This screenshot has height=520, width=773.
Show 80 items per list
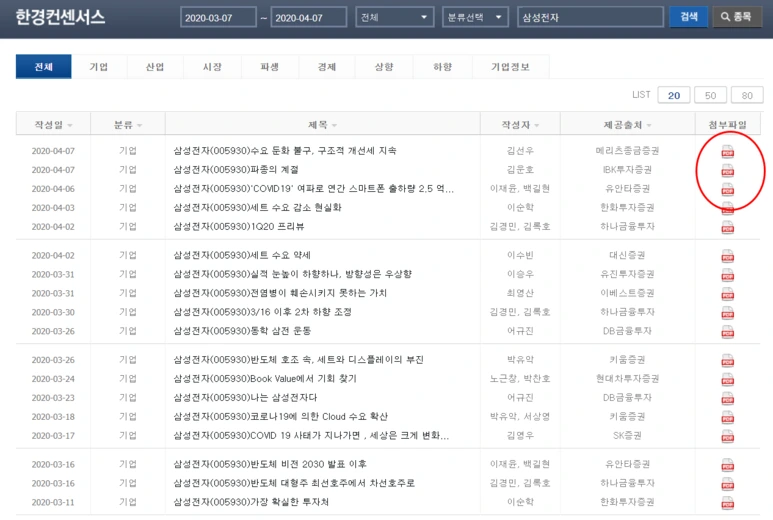tap(747, 95)
